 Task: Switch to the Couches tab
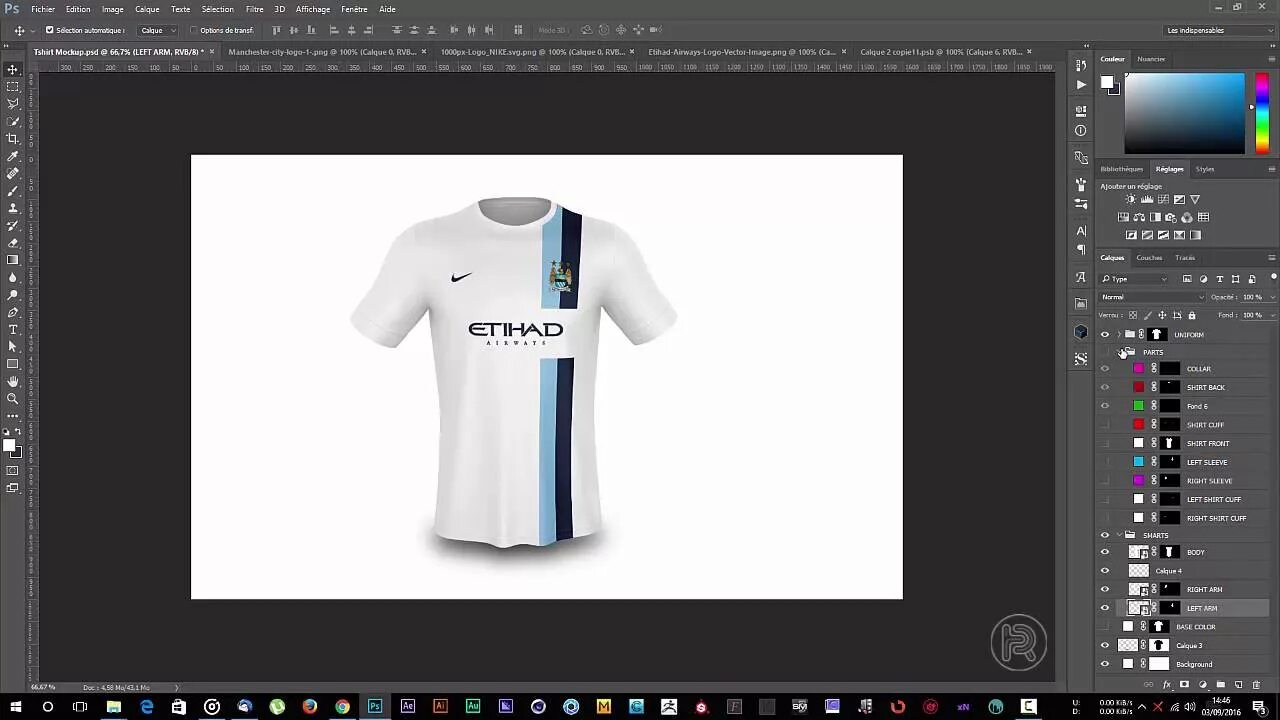point(1149,258)
